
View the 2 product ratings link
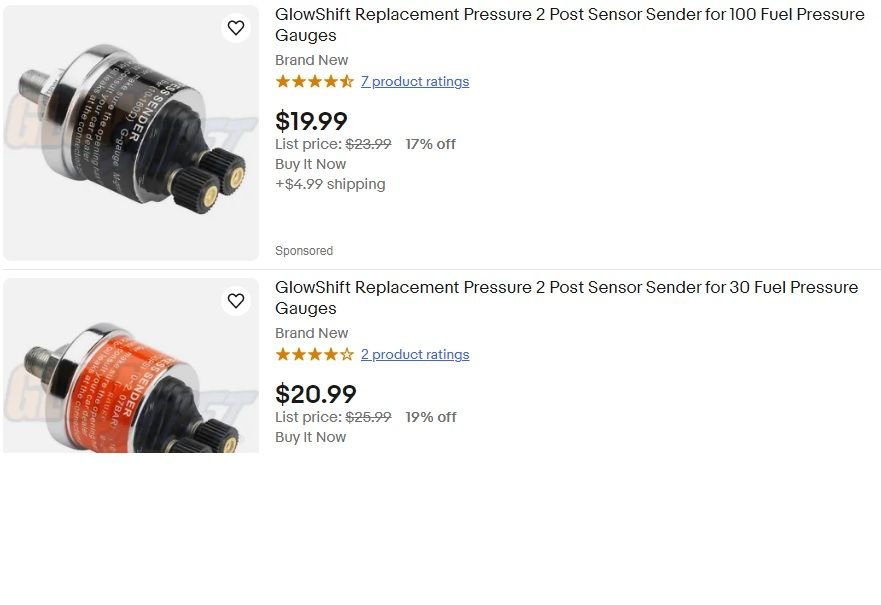click(415, 355)
